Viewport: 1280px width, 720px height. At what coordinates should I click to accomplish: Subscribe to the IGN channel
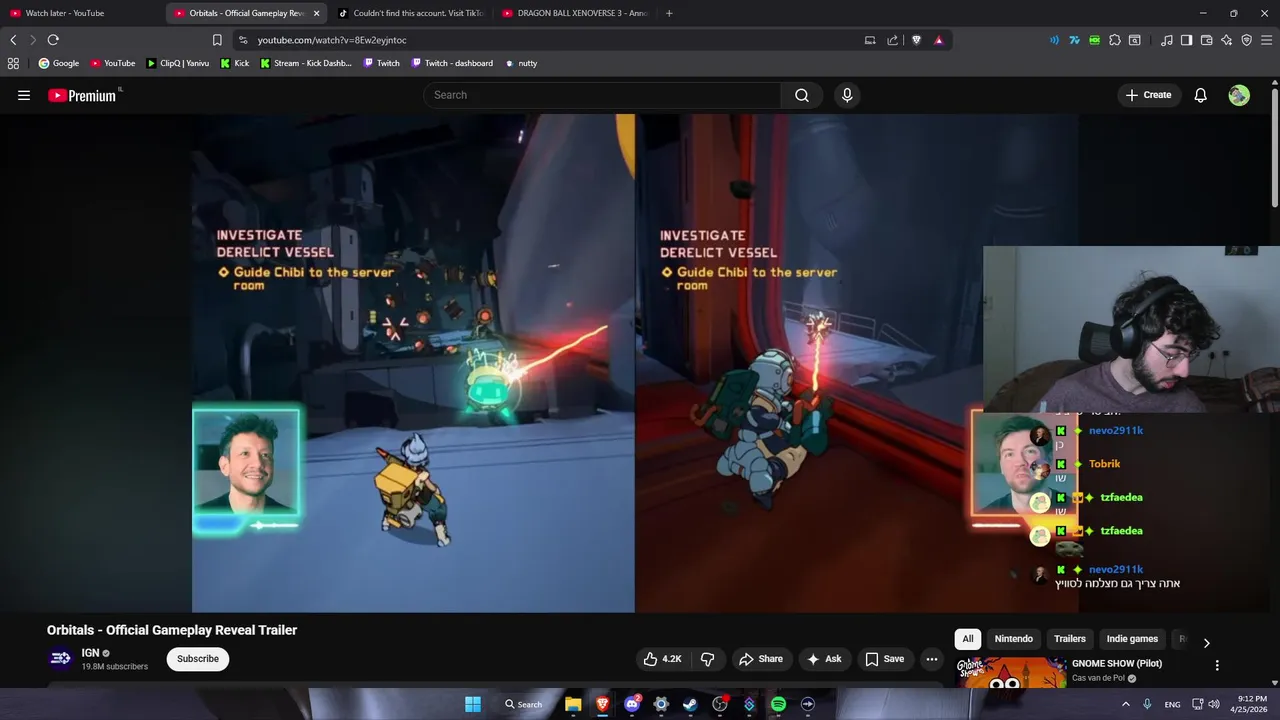pos(198,659)
